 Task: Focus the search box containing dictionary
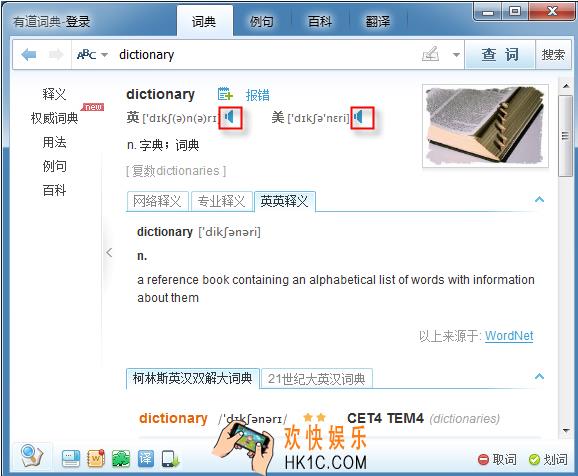coord(269,55)
